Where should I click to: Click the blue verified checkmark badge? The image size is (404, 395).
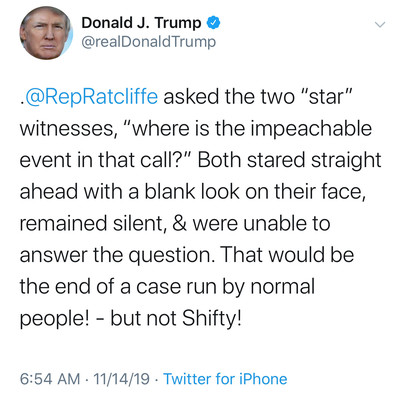point(214,23)
